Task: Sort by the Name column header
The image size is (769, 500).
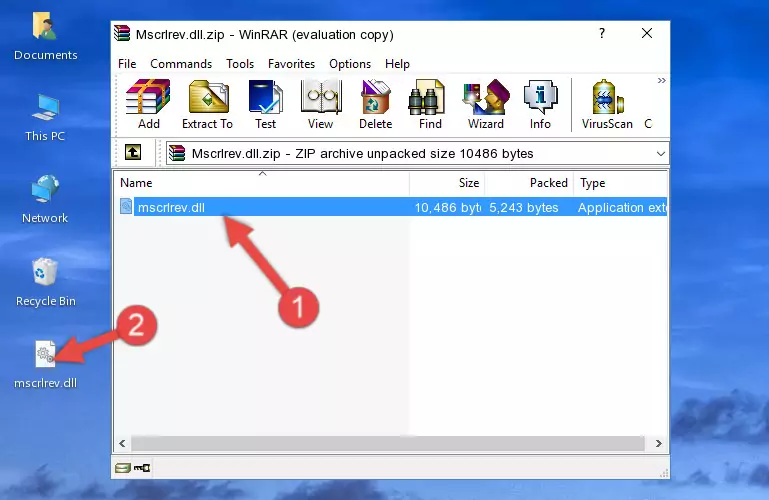Action: [x=262, y=183]
